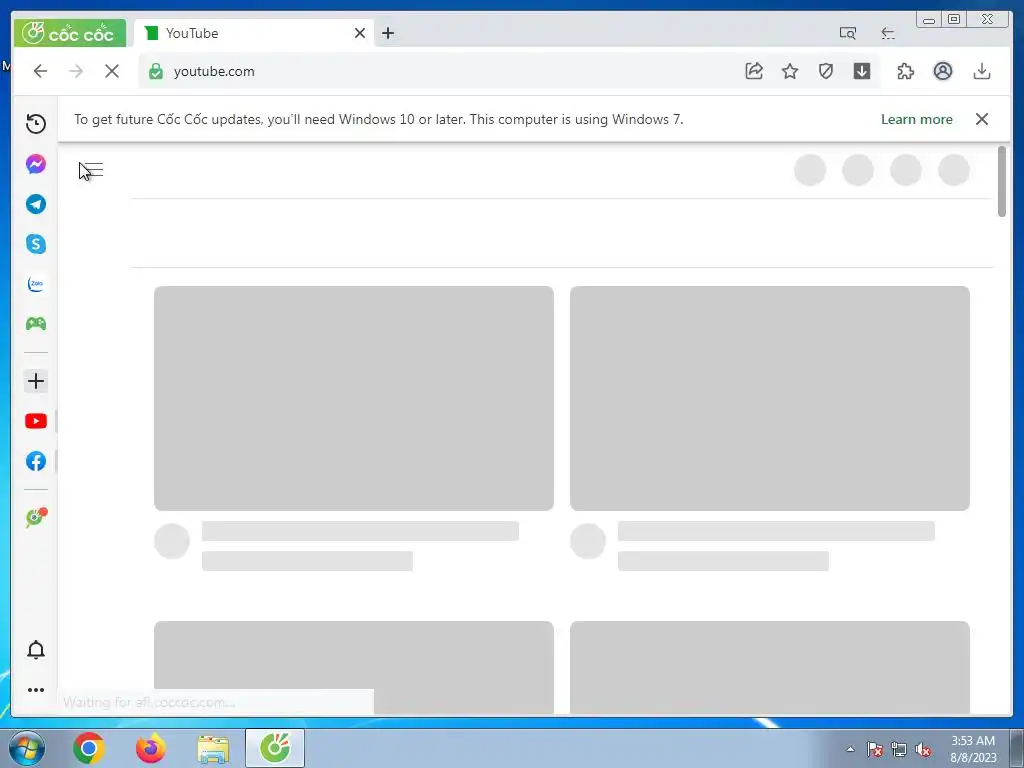The image size is (1024, 768).
Task: Open YouTube shortcut in the sidebar
Action: point(36,421)
